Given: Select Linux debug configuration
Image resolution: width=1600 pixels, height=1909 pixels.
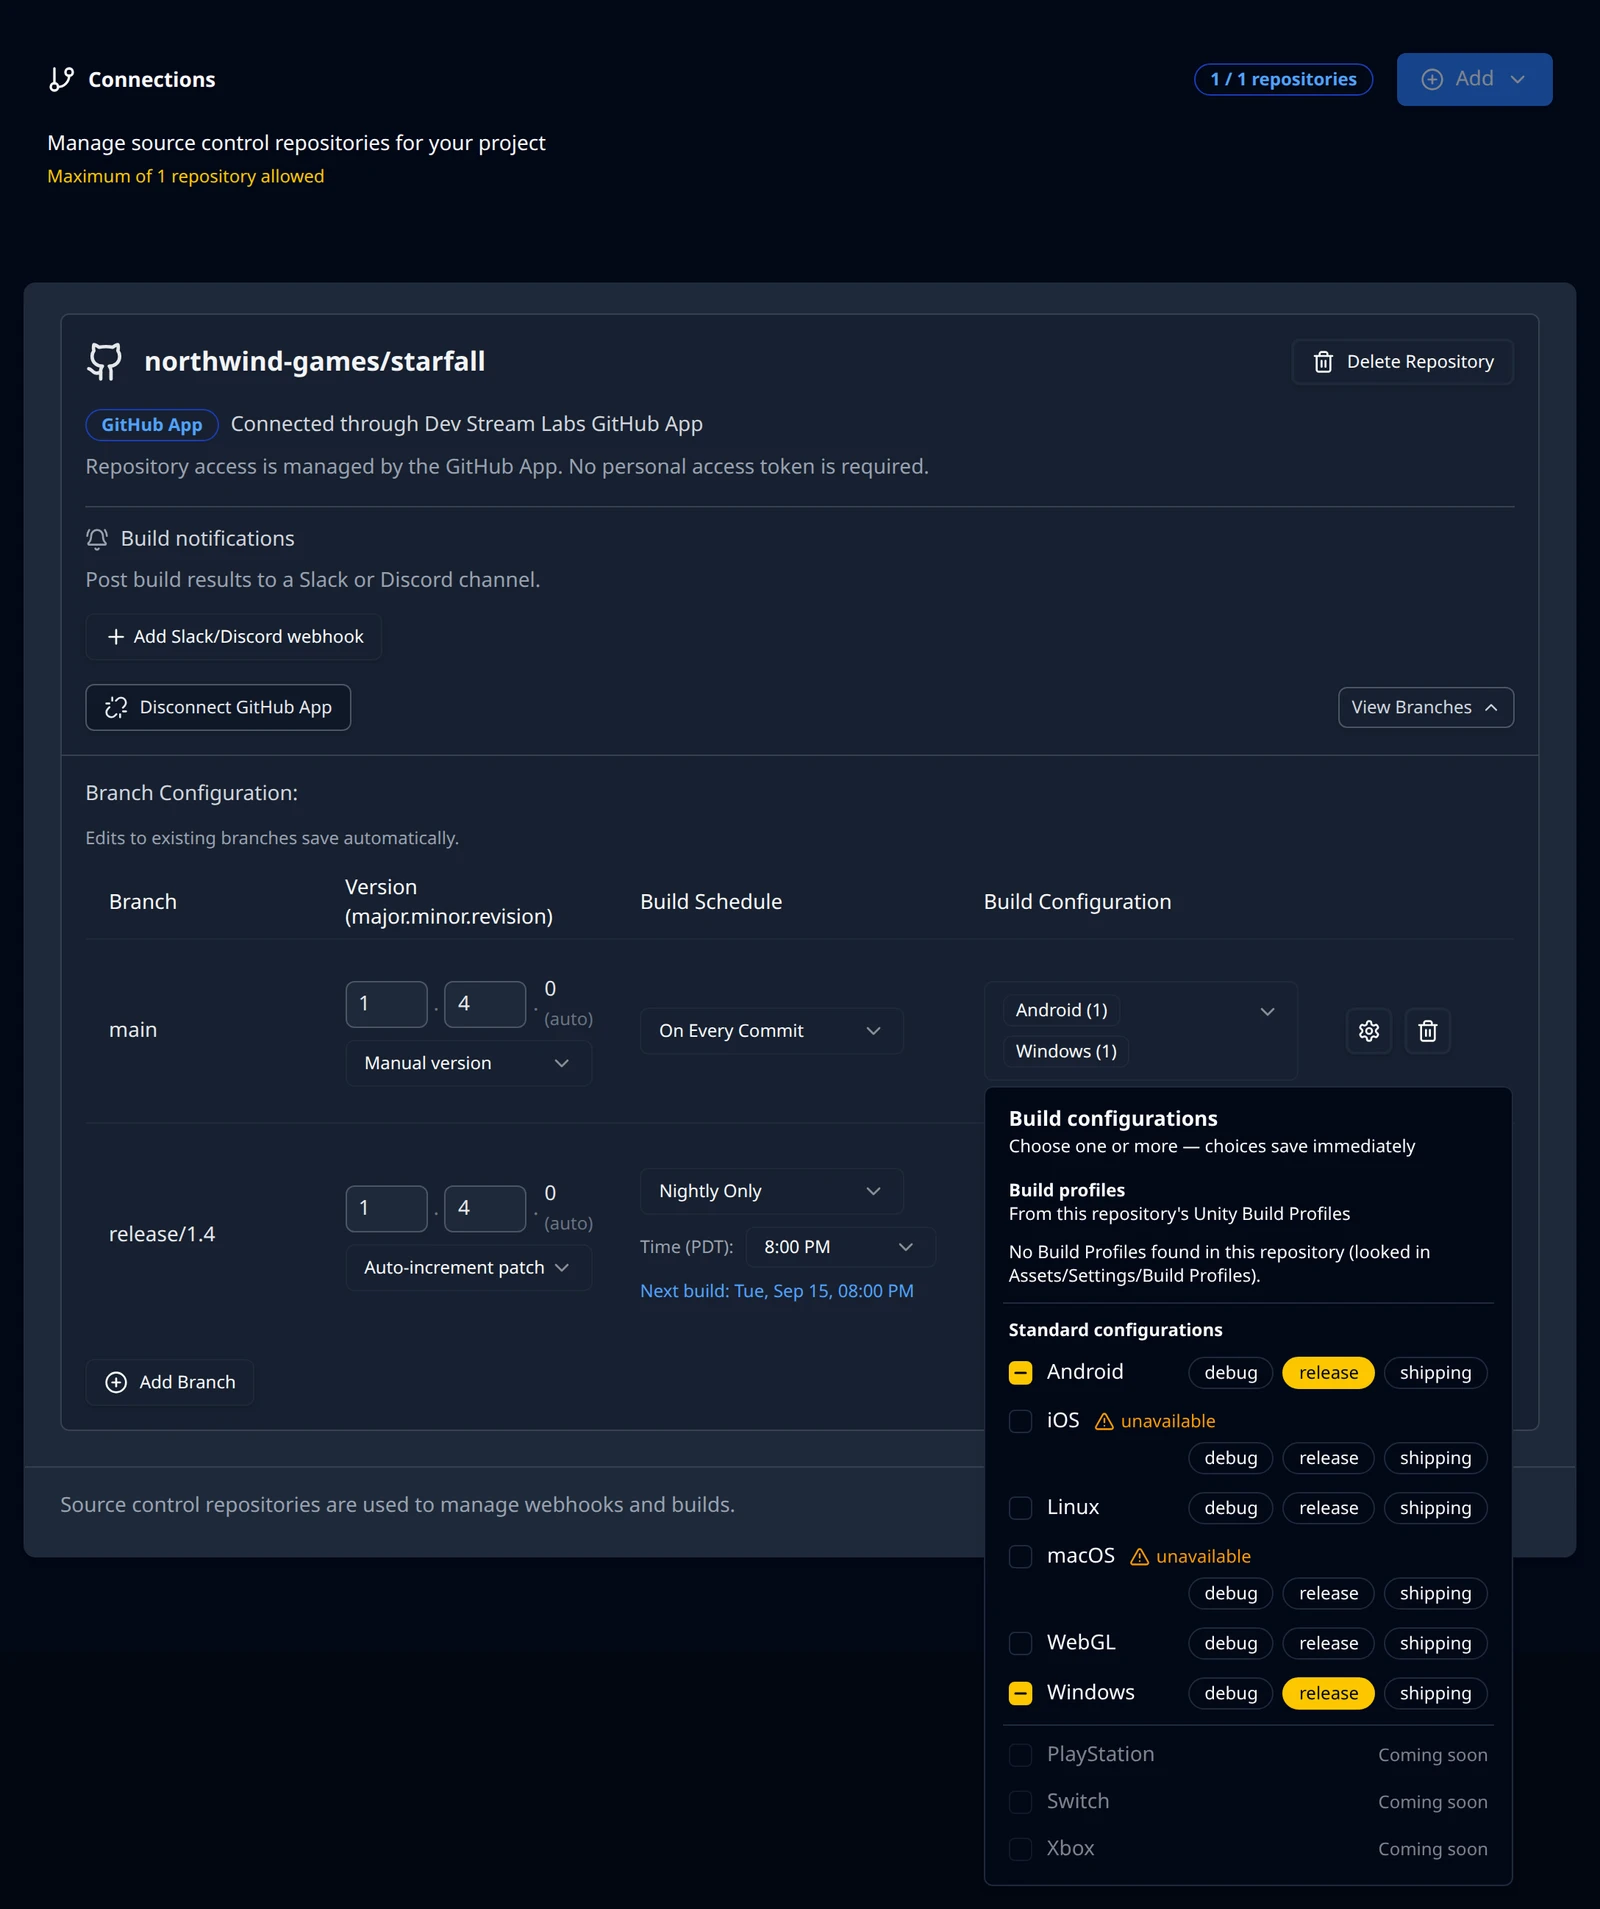Looking at the screenshot, I should click(1230, 1508).
